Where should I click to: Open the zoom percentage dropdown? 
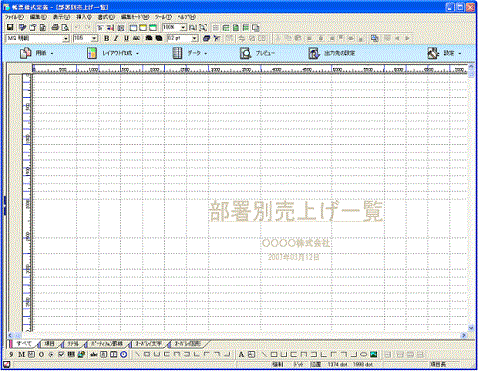[x=183, y=27]
